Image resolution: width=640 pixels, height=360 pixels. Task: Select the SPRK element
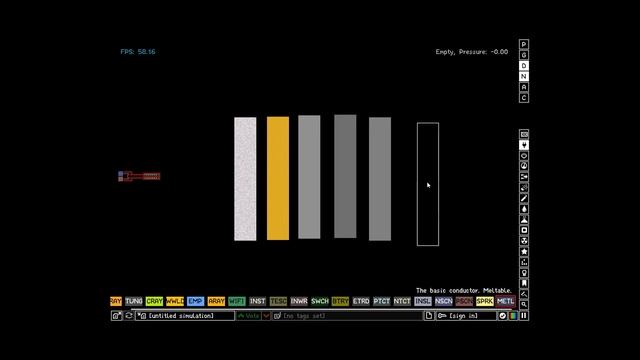(x=485, y=301)
